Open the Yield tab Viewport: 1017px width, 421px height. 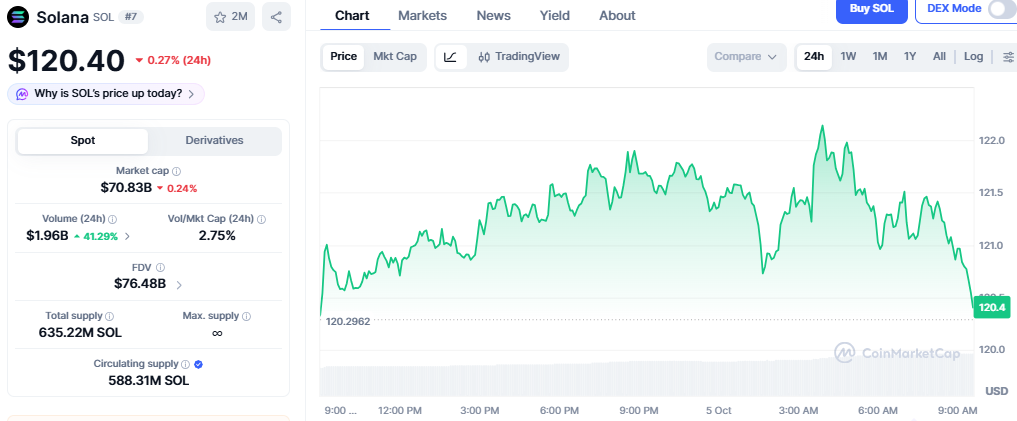coord(555,16)
